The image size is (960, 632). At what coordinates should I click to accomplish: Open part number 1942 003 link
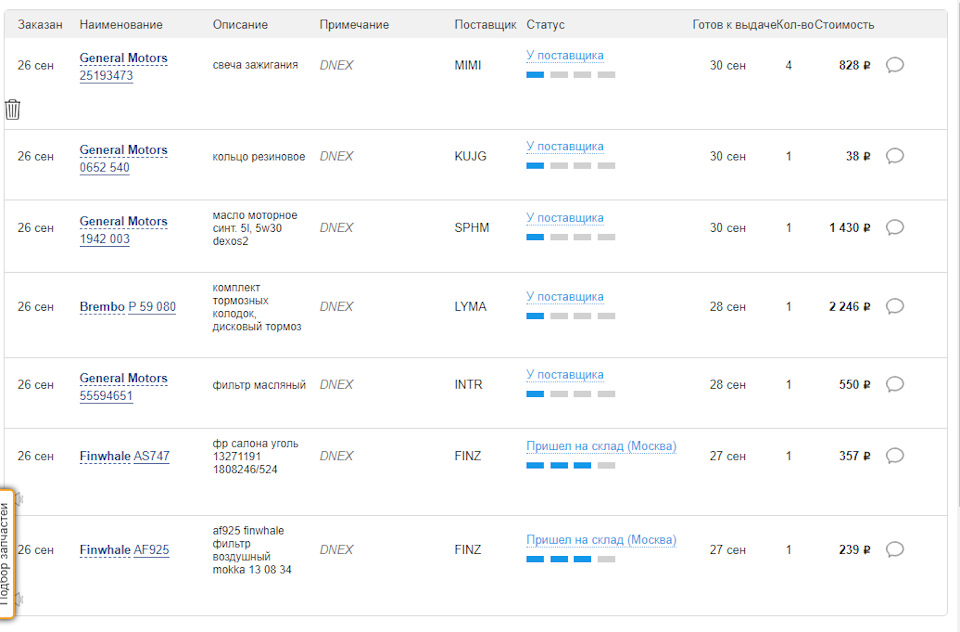click(104, 239)
